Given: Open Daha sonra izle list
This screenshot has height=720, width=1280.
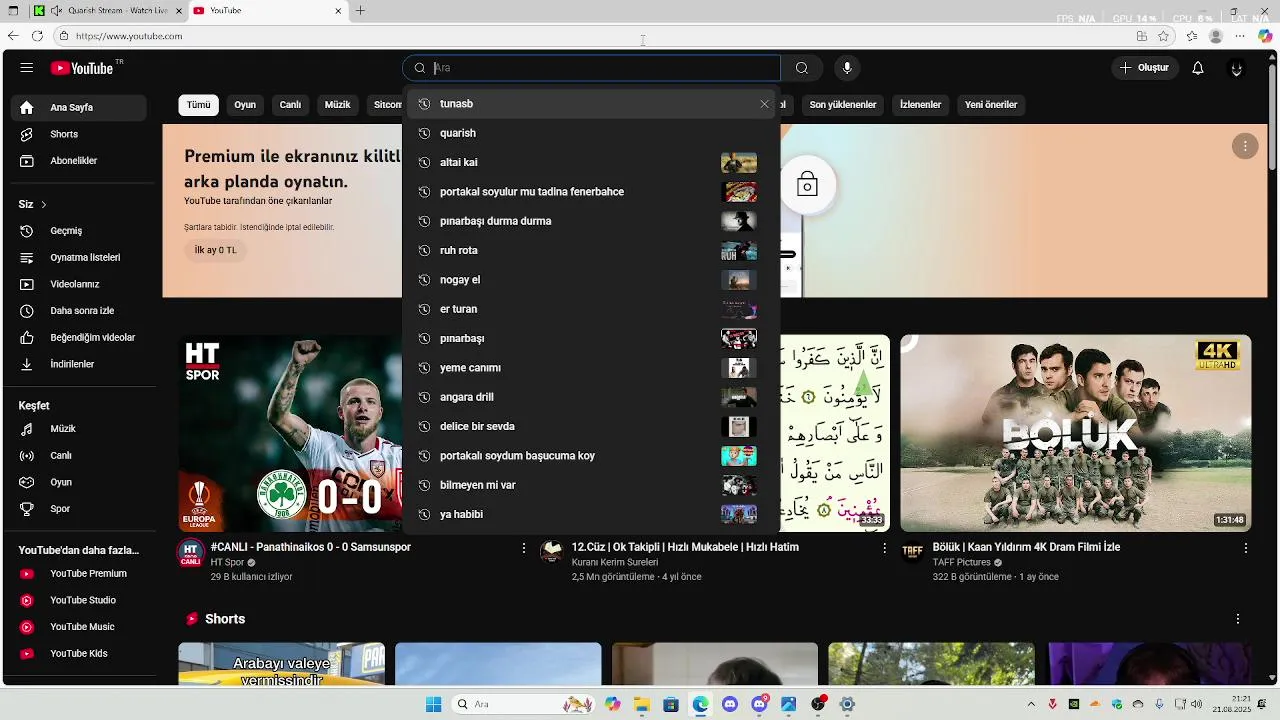Looking at the screenshot, I should point(79,311).
